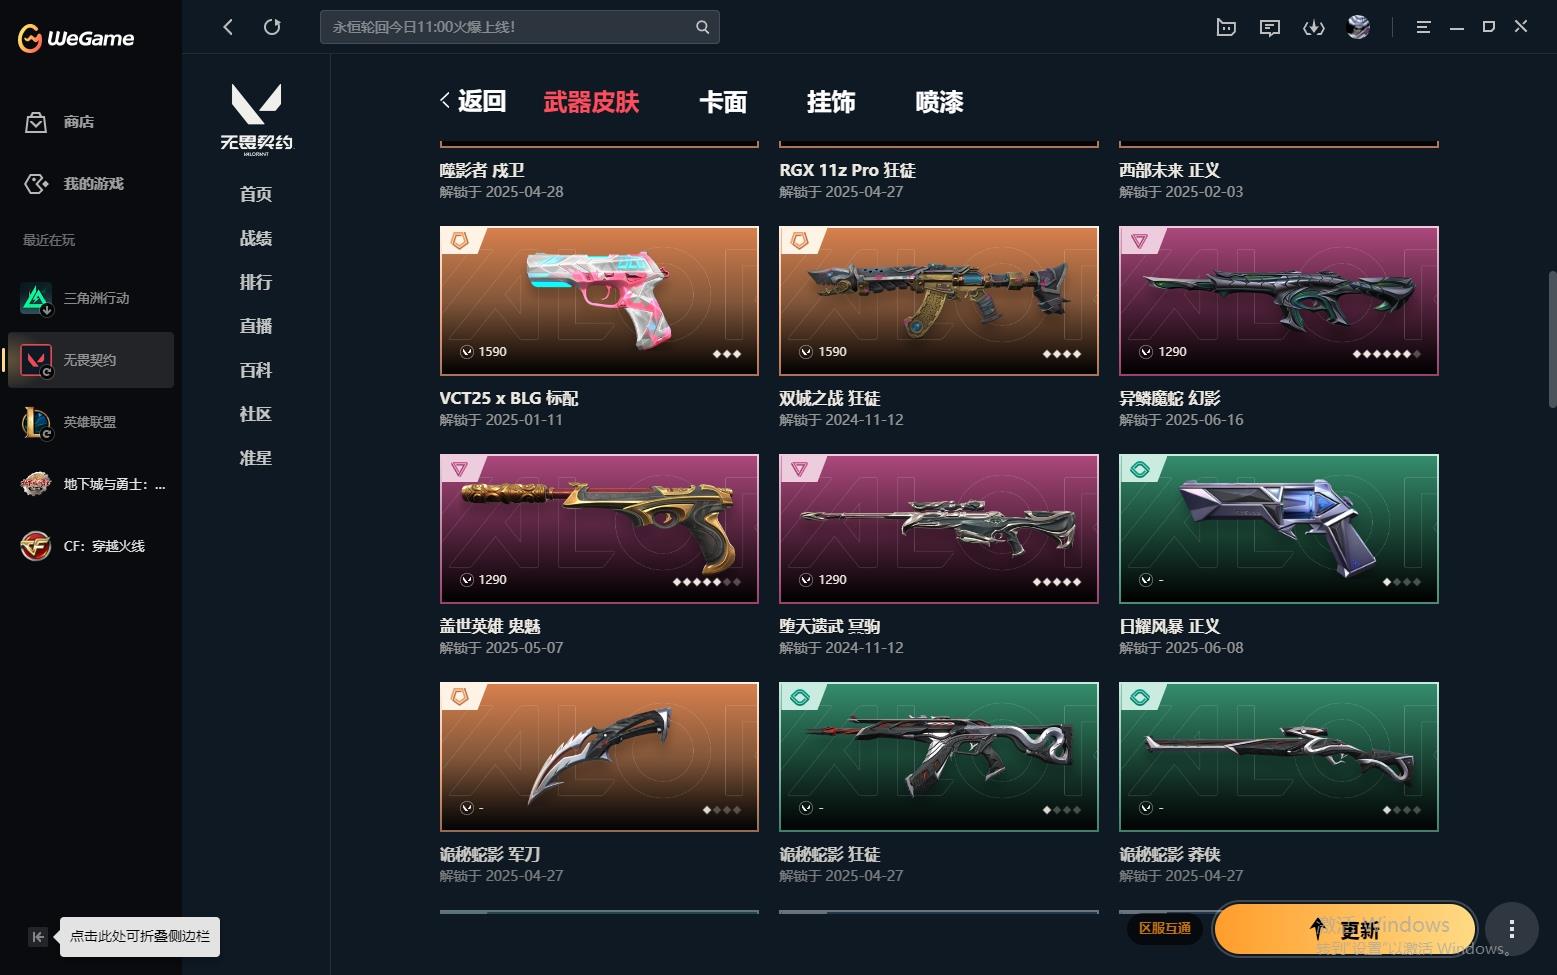
Task: Switch to the 挂饰 tab
Action: (831, 102)
